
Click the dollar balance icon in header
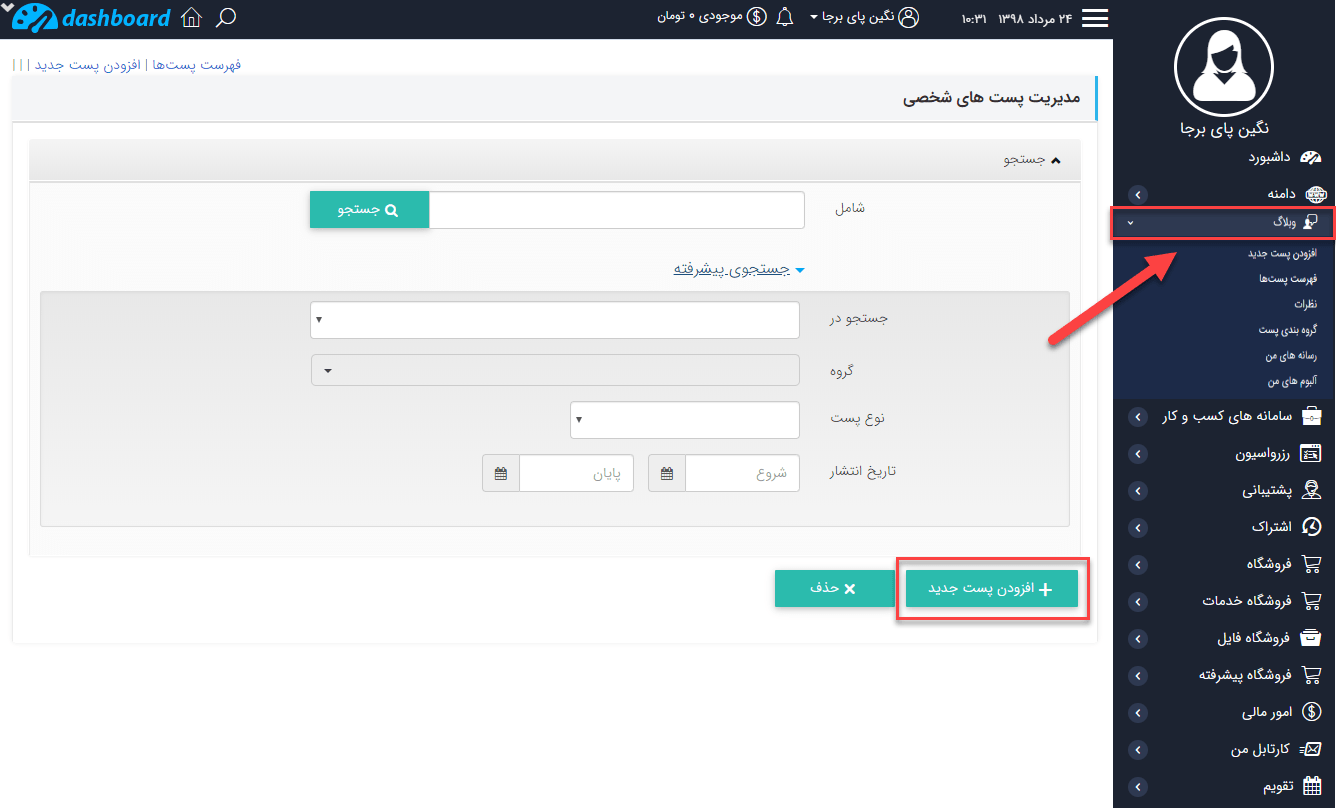coord(757,18)
